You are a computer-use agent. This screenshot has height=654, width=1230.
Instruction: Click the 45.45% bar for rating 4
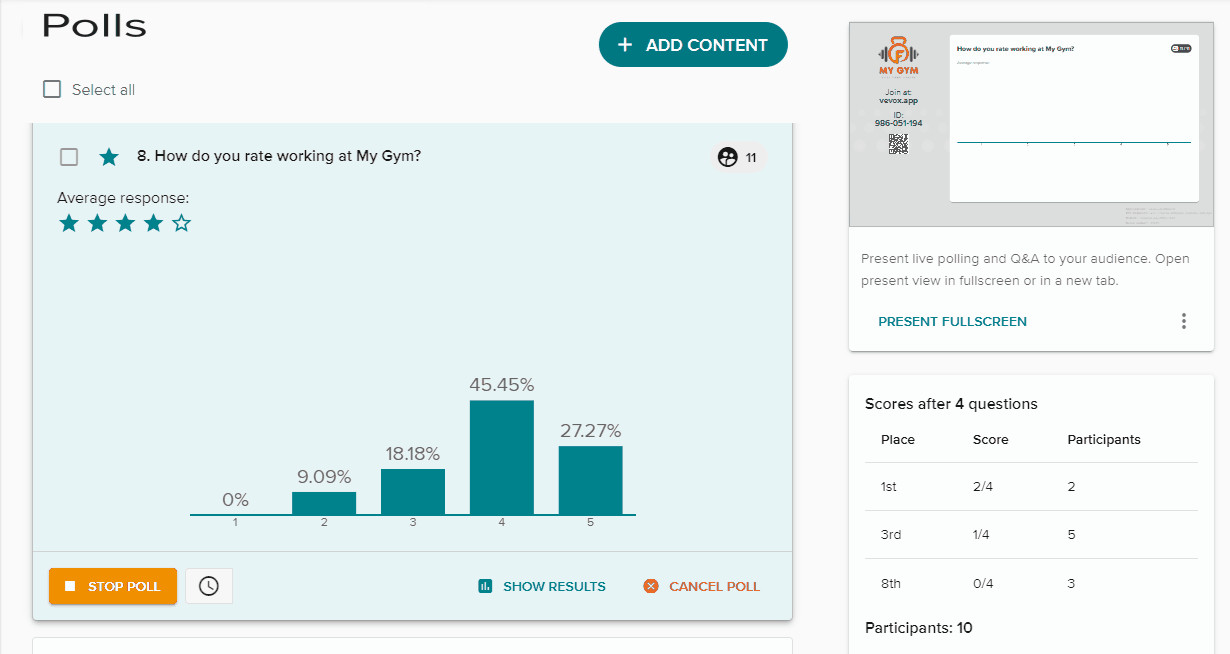[502, 457]
